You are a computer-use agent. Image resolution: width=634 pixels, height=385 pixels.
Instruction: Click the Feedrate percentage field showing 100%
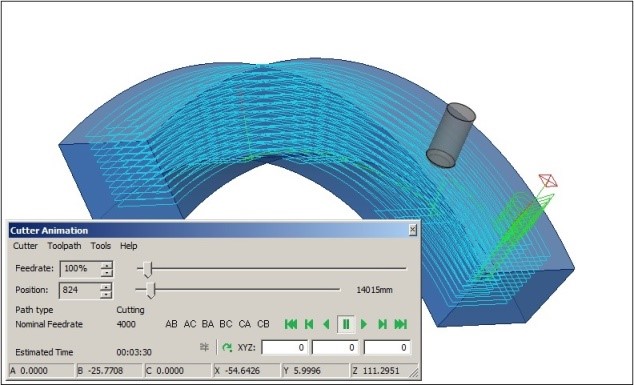80,269
